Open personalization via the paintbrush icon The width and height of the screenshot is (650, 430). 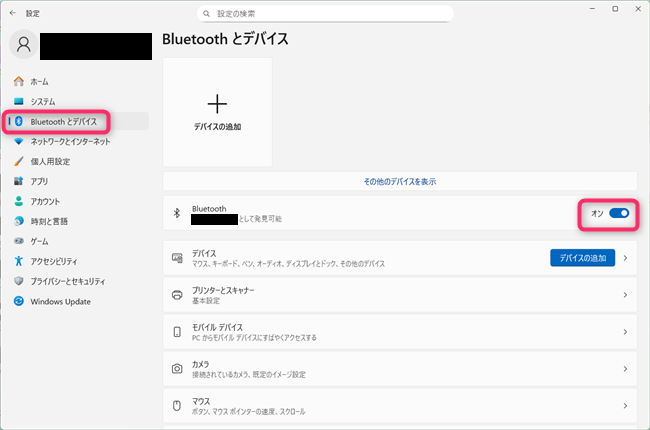click(18, 161)
